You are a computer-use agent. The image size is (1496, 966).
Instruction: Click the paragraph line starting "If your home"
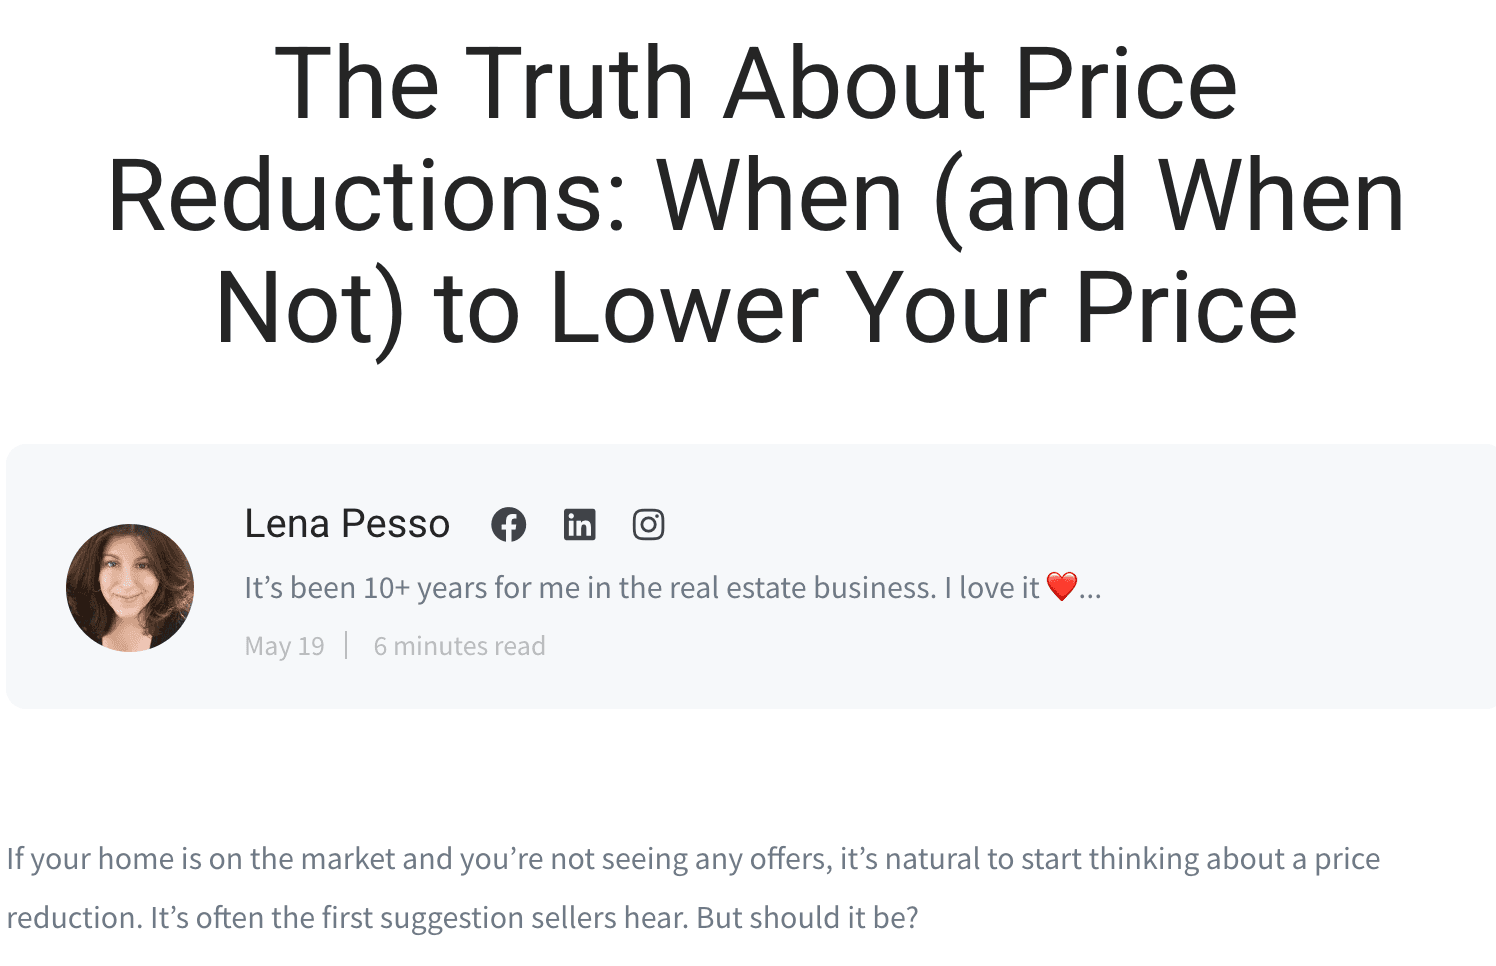coord(692,859)
